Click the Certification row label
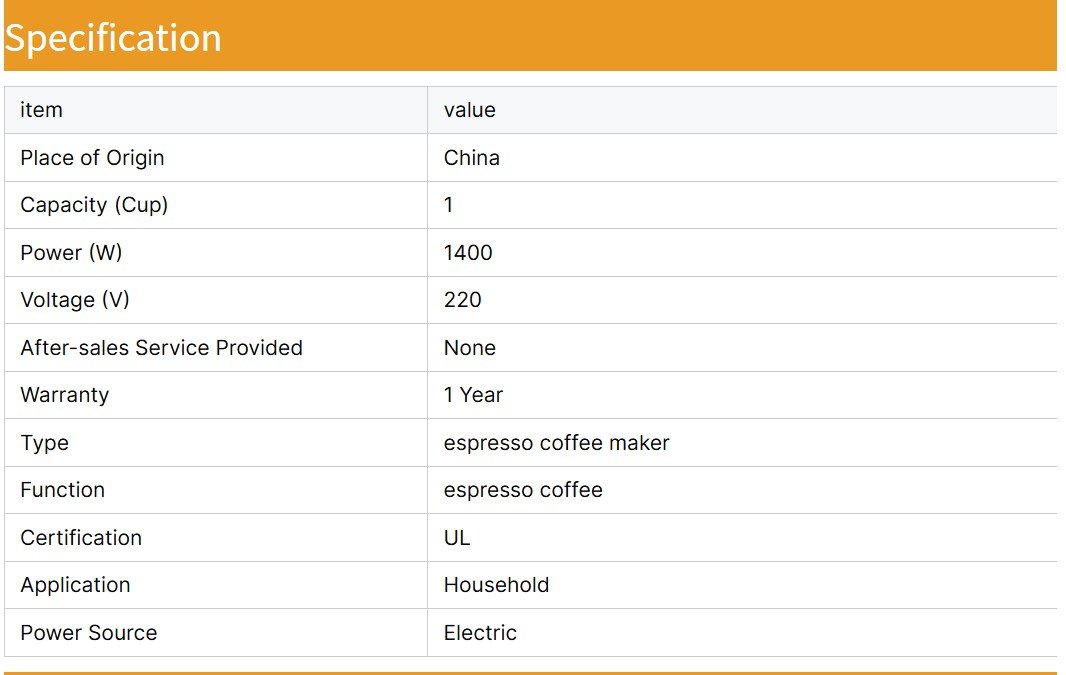1066x675 pixels. [x=81, y=538]
